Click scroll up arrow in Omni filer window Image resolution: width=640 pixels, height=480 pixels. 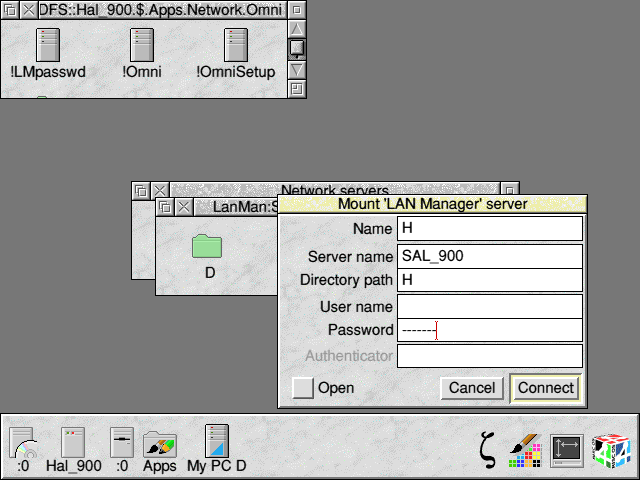tap(297, 29)
